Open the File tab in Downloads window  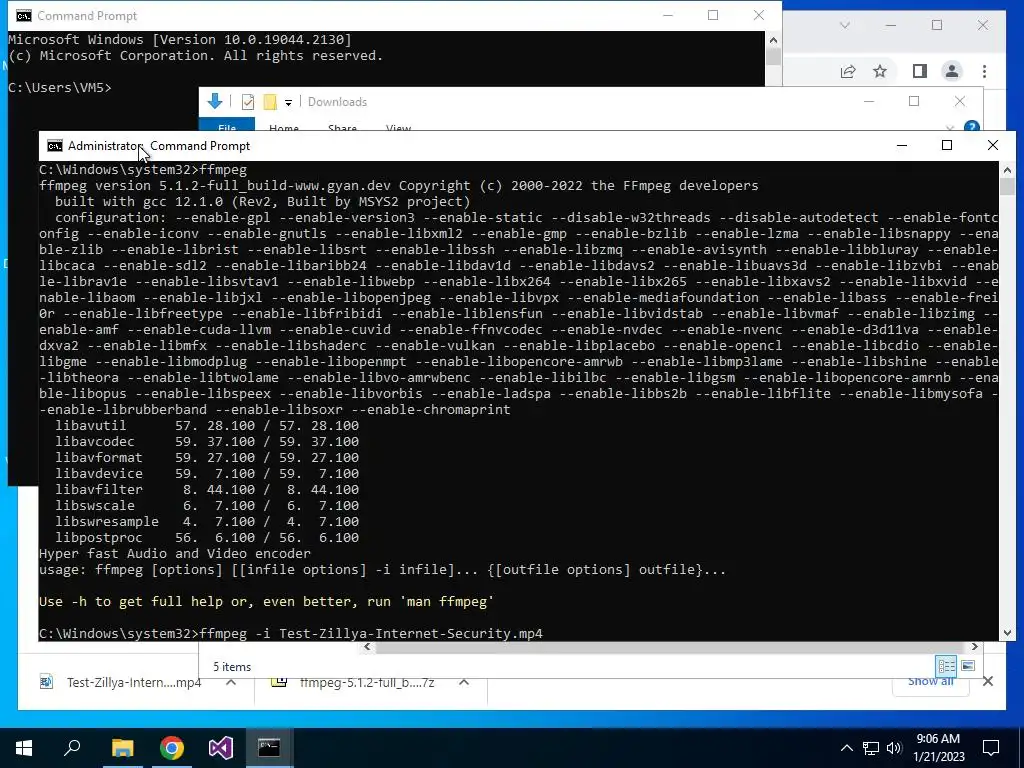(227, 127)
